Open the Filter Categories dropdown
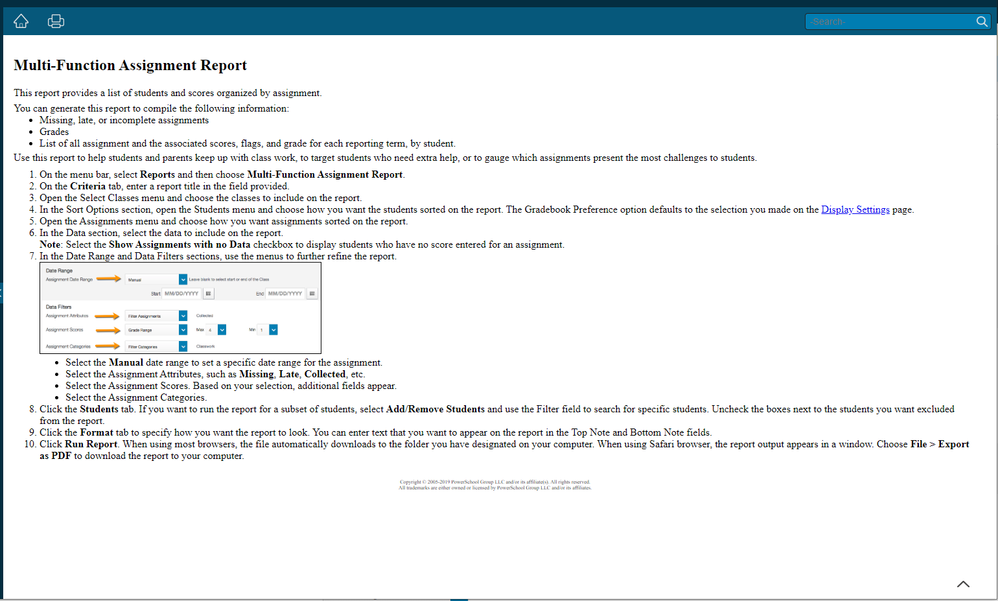The image size is (998, 601). [183, 346]
